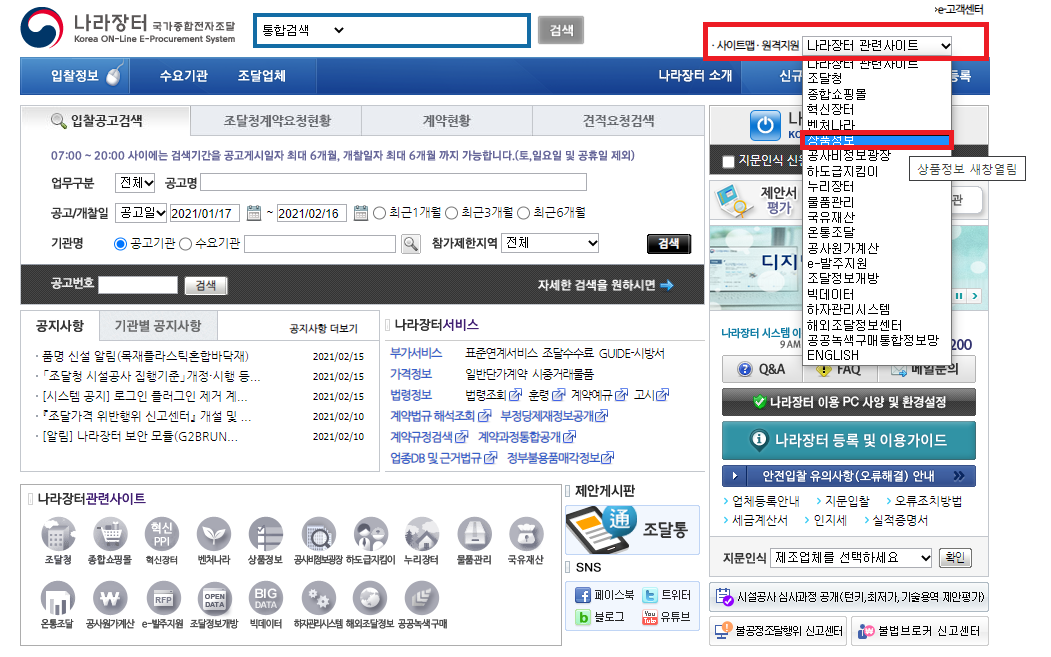
Task: Open 공고일 date type dropdown
Action: (x=141, y=213)
